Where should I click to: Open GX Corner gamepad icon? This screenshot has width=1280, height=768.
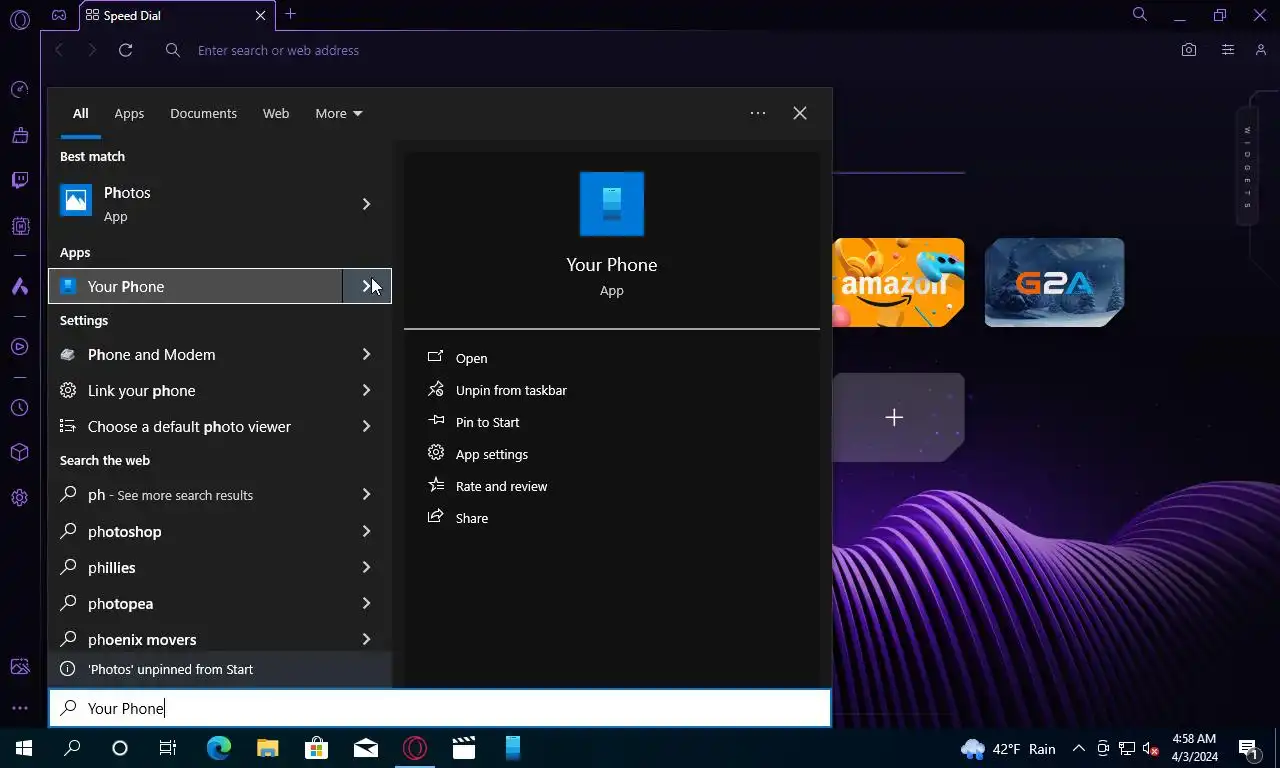pos(59,15)
